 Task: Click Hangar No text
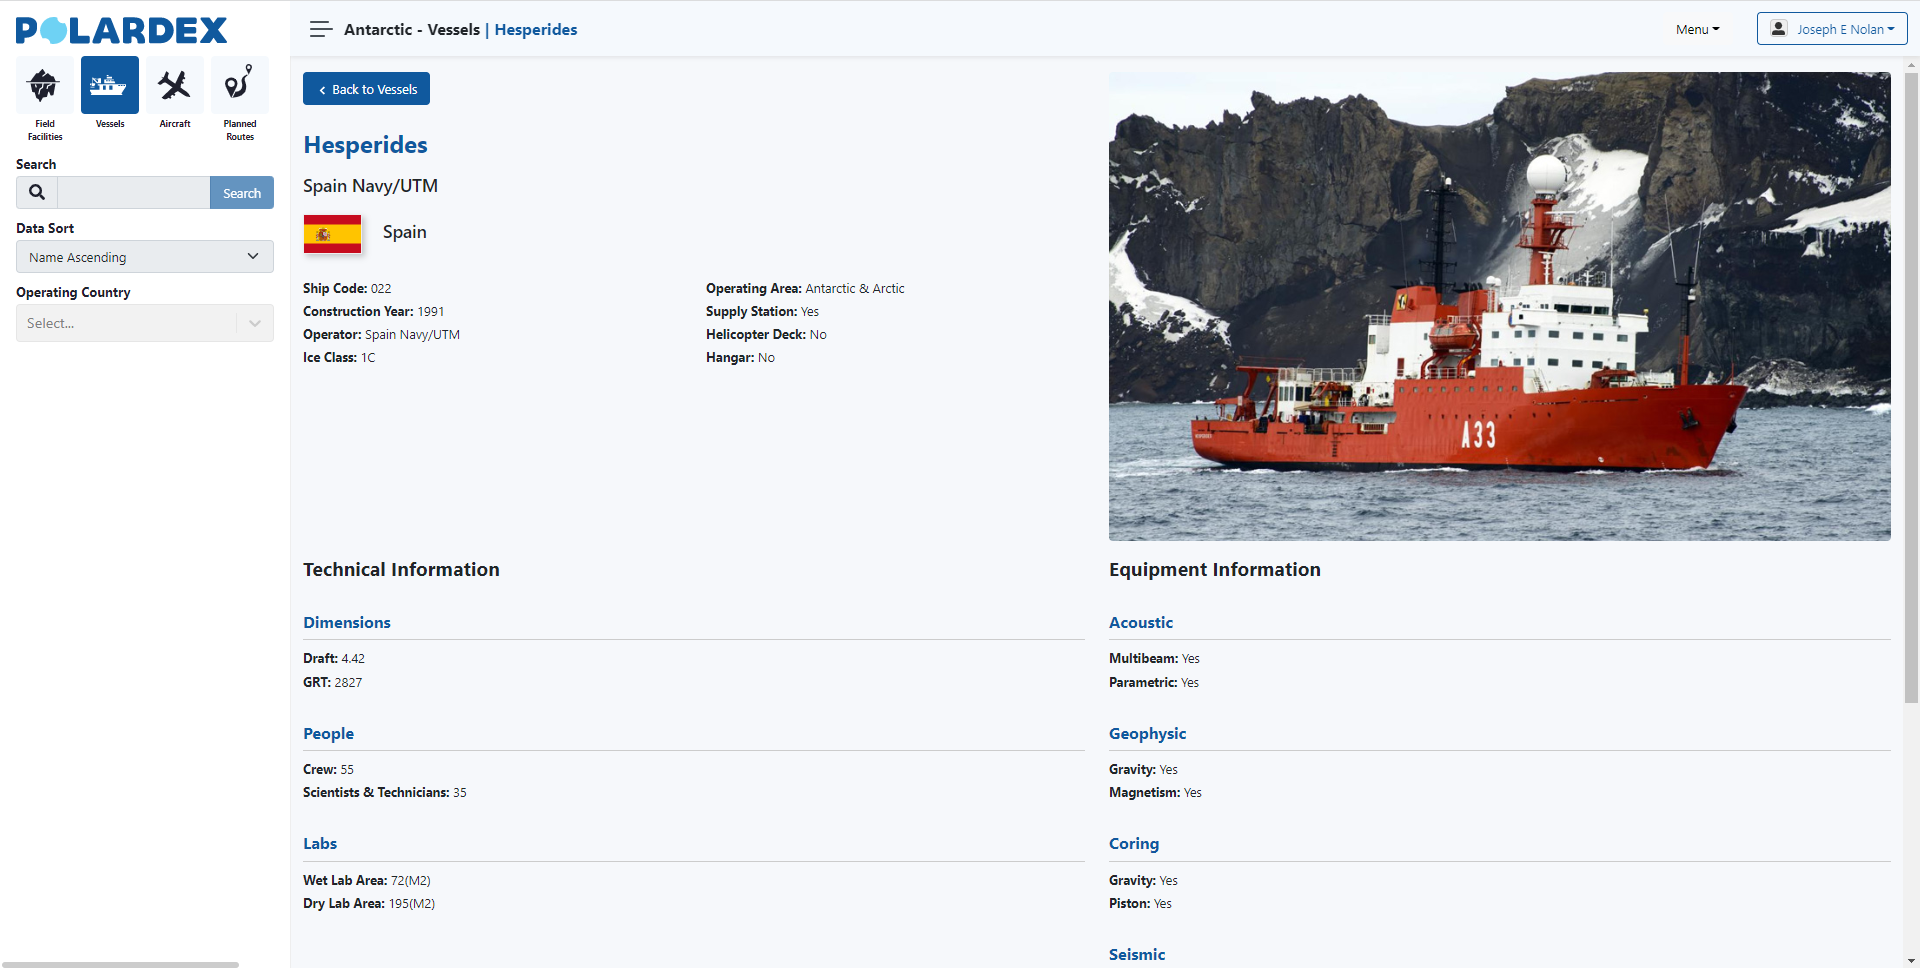[x=740, y=358]
